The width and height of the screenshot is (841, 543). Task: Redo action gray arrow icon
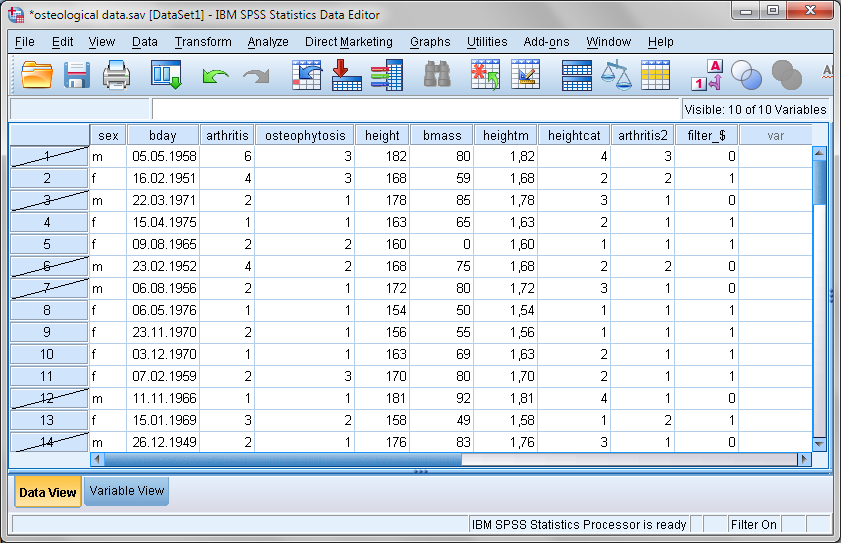pos(256,76)
